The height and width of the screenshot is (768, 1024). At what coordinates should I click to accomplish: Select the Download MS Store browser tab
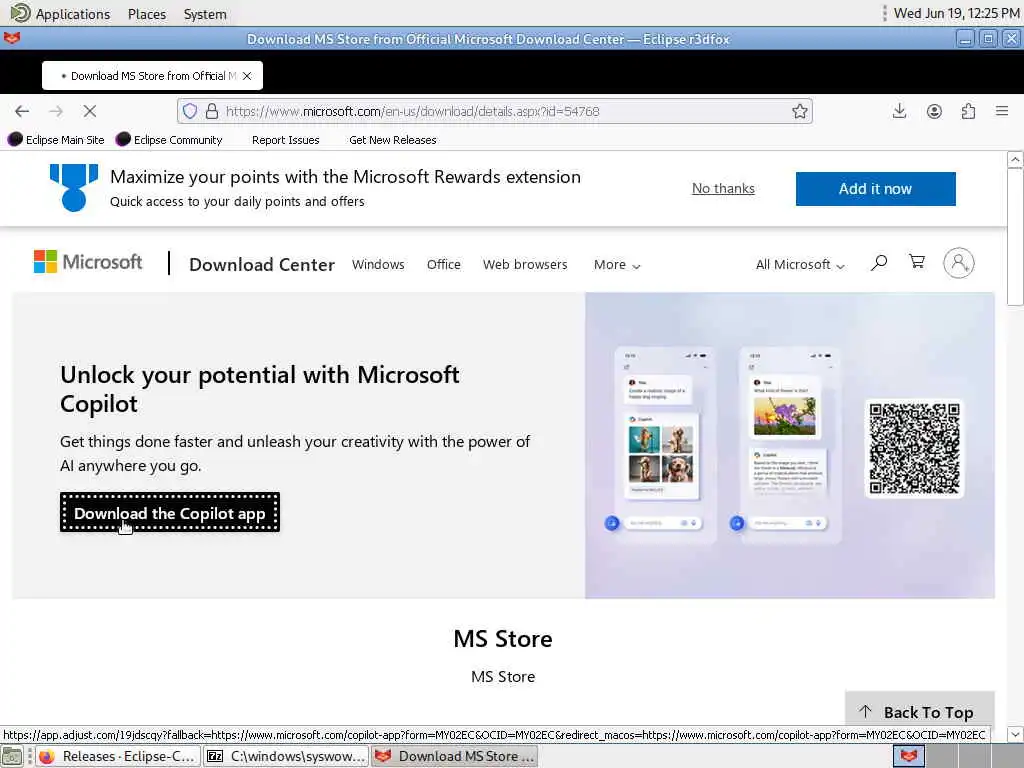pyautogui.click(x=152, y=76)
